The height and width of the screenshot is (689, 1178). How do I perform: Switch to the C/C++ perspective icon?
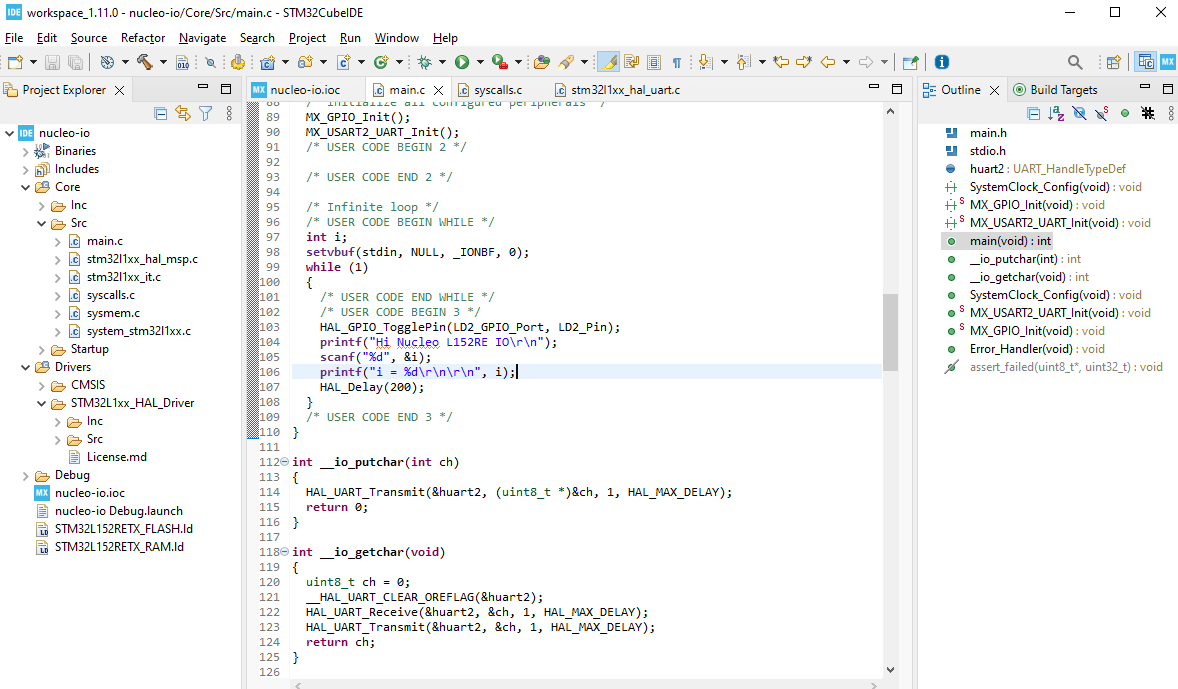(x=1146, y=62)
